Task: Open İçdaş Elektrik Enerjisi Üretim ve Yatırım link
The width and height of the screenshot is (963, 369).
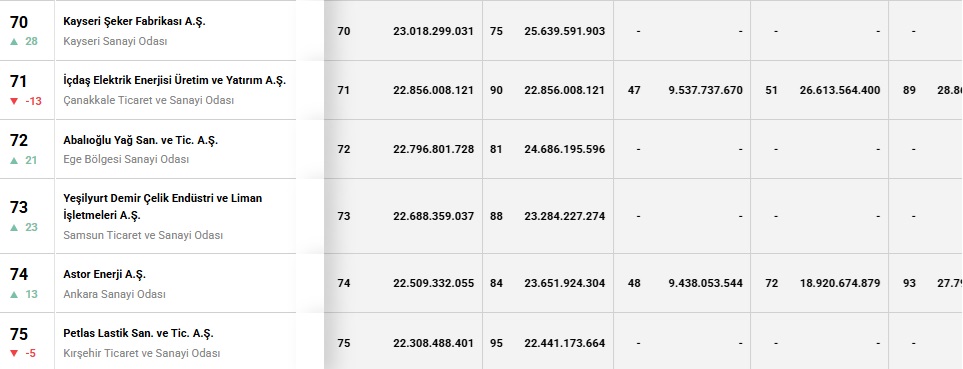Action: click(174, 80)
